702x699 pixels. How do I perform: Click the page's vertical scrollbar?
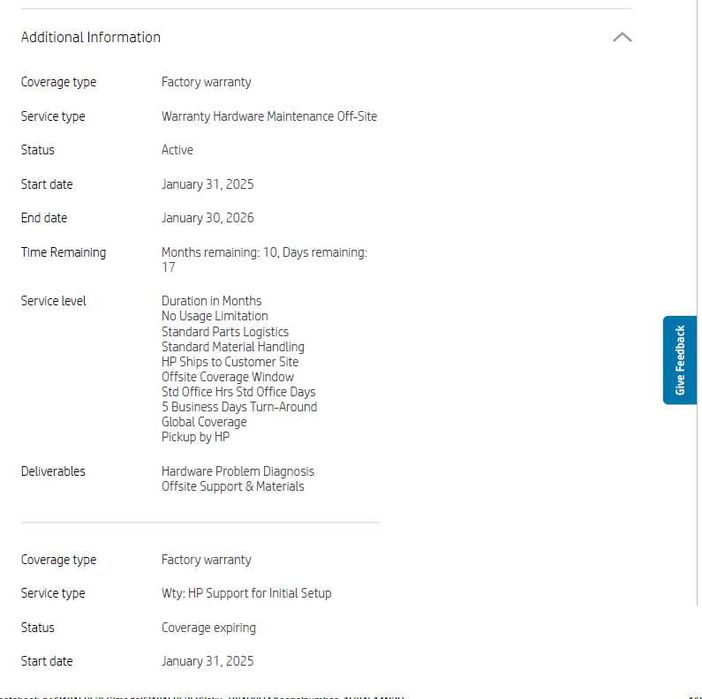[698, 300]
